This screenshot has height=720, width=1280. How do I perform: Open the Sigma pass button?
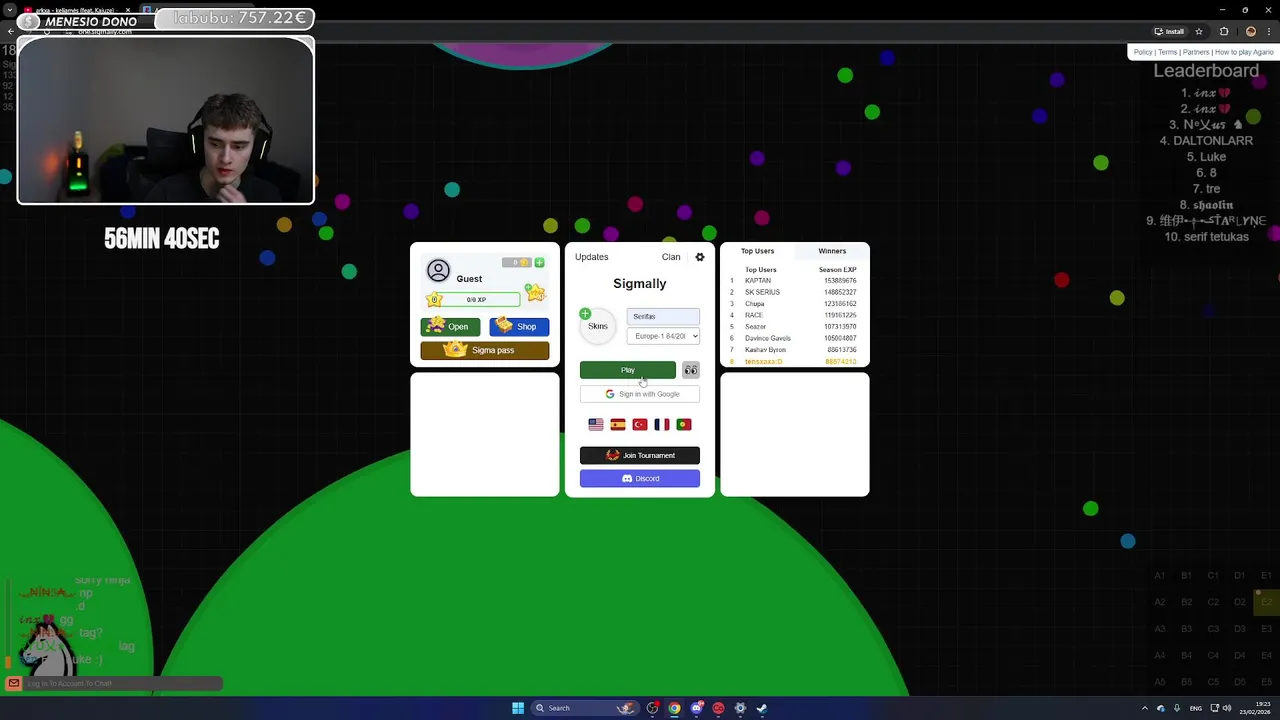(485, 350)
